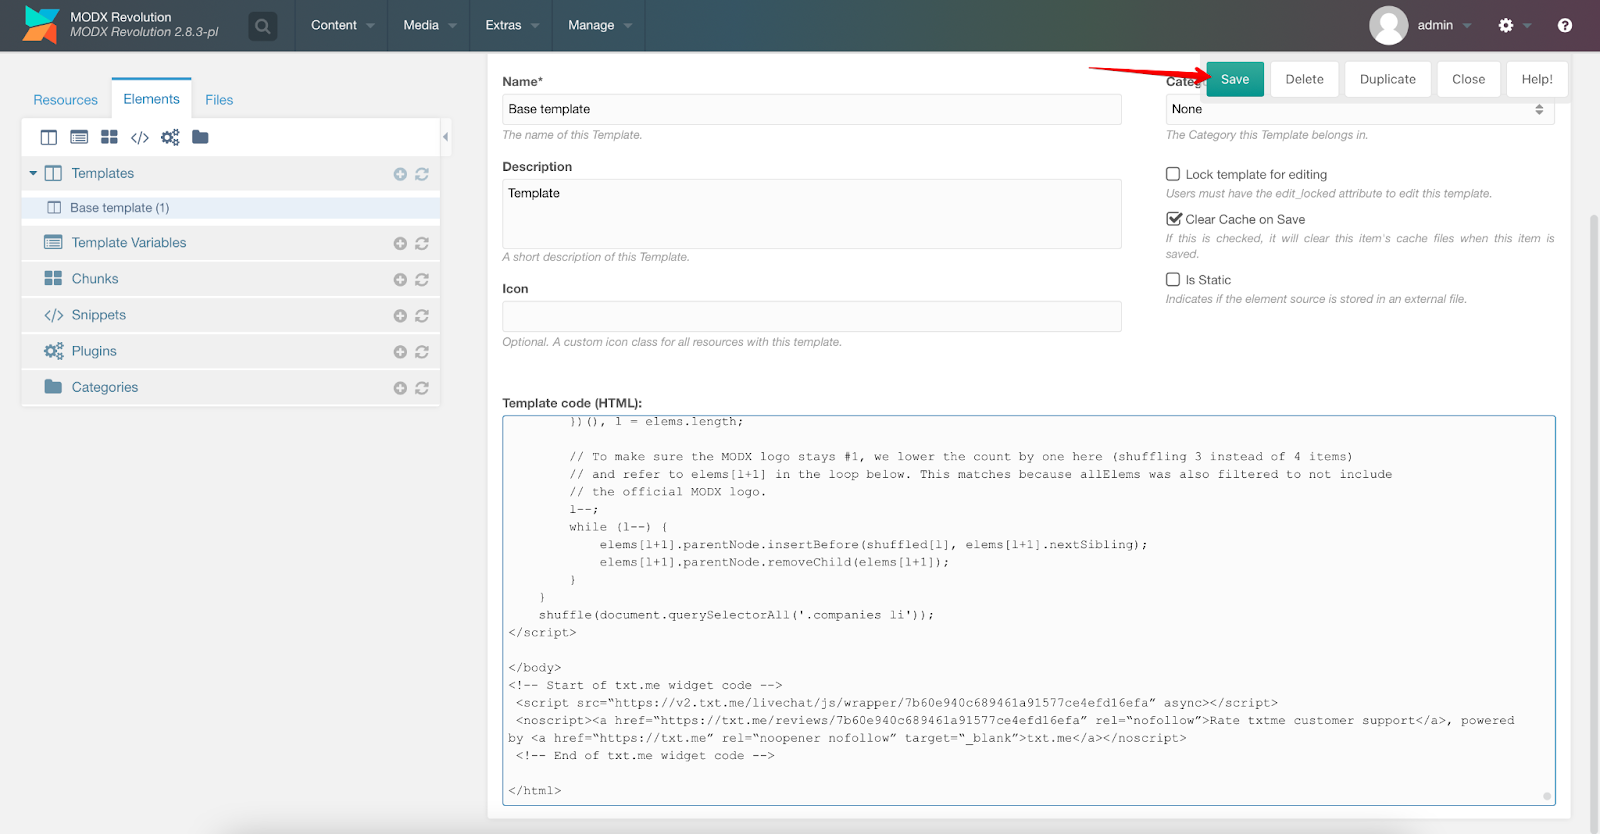Add a new Category with plus icon
The width and height of the screenshot is (1600, 834).
point(400,388)
